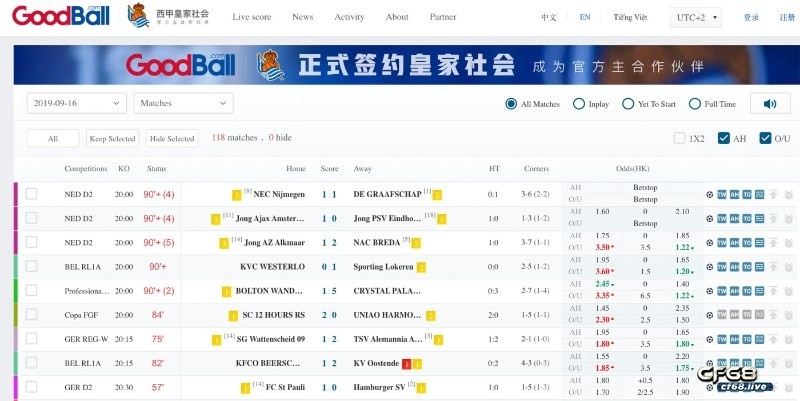Open the UTC+2 timezone dropdown
Viewport: 800px width, 401px height.
tap(695, 17)
